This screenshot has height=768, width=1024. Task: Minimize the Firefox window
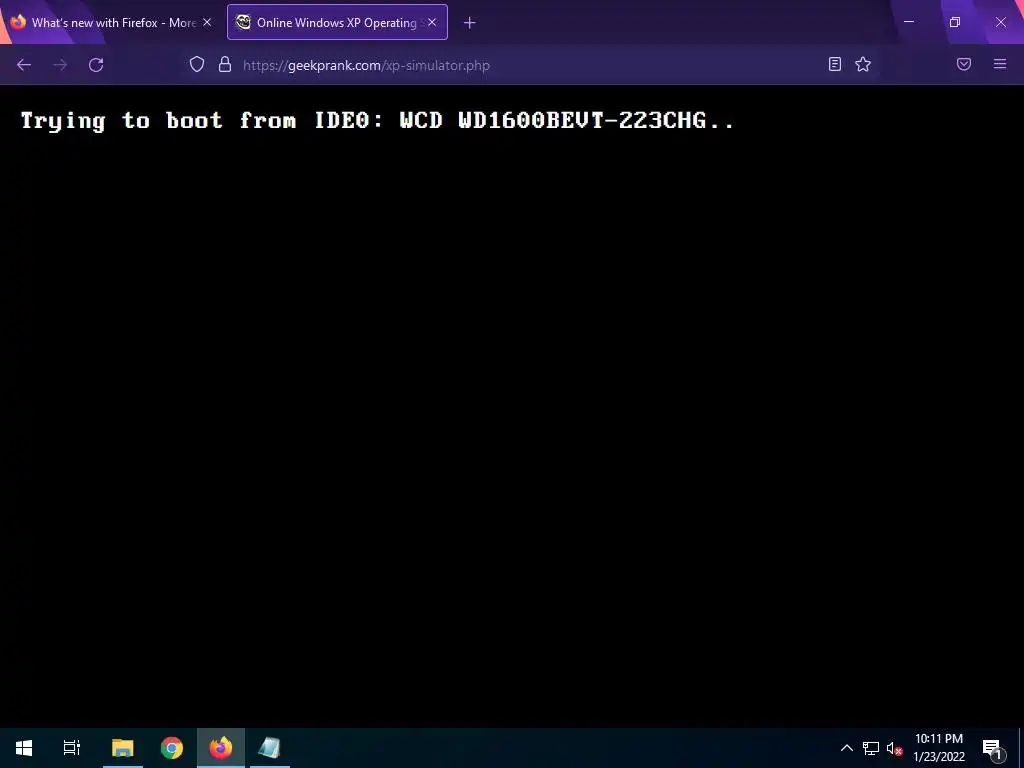(x=909, y=22)
